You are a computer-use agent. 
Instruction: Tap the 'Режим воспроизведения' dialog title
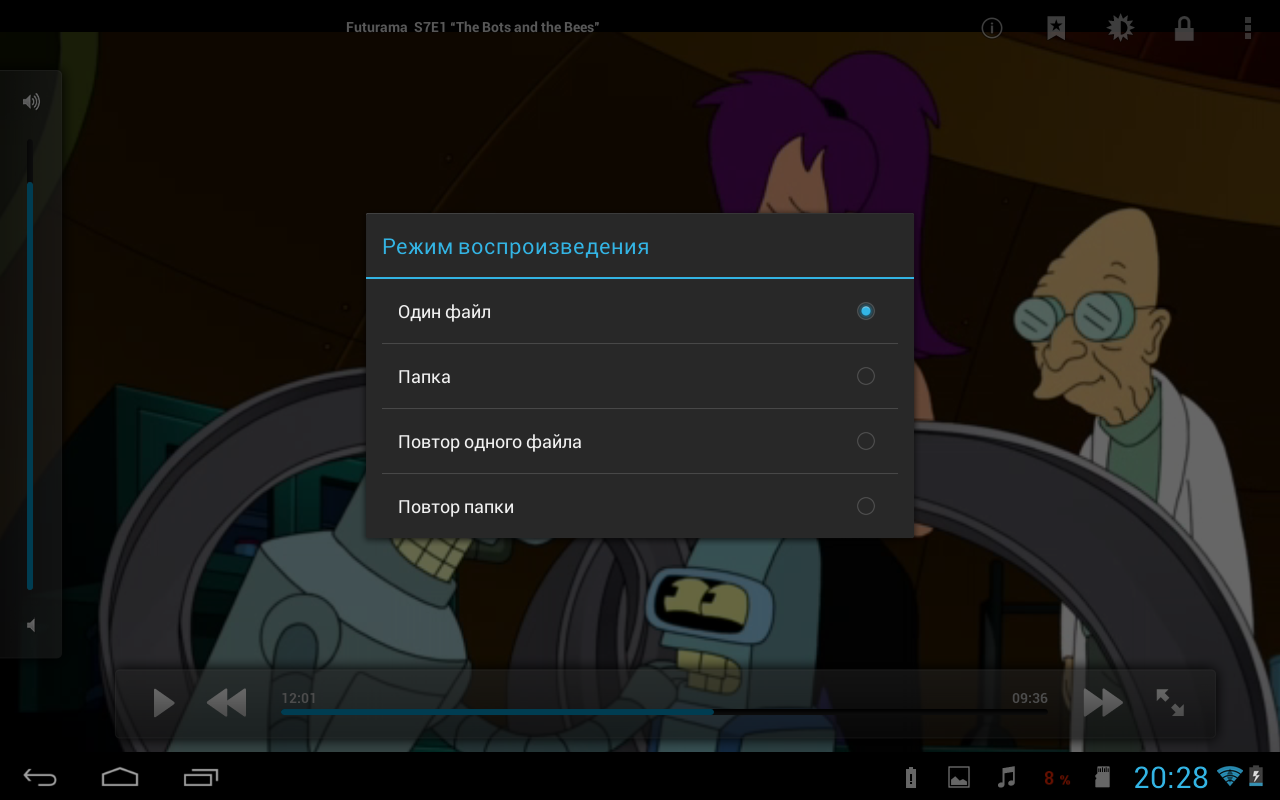coord(516,246)
